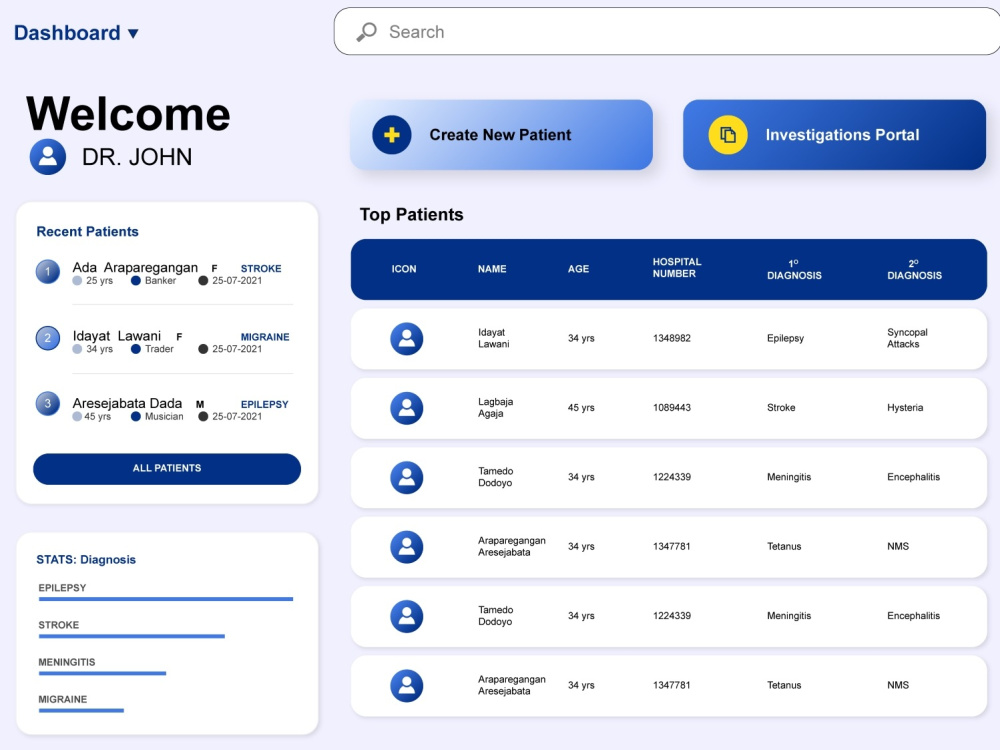The image size is (1000, 750).
Task: Click the Epilepsy primary diagnosis cell
Action: click(x=785, y=338)
